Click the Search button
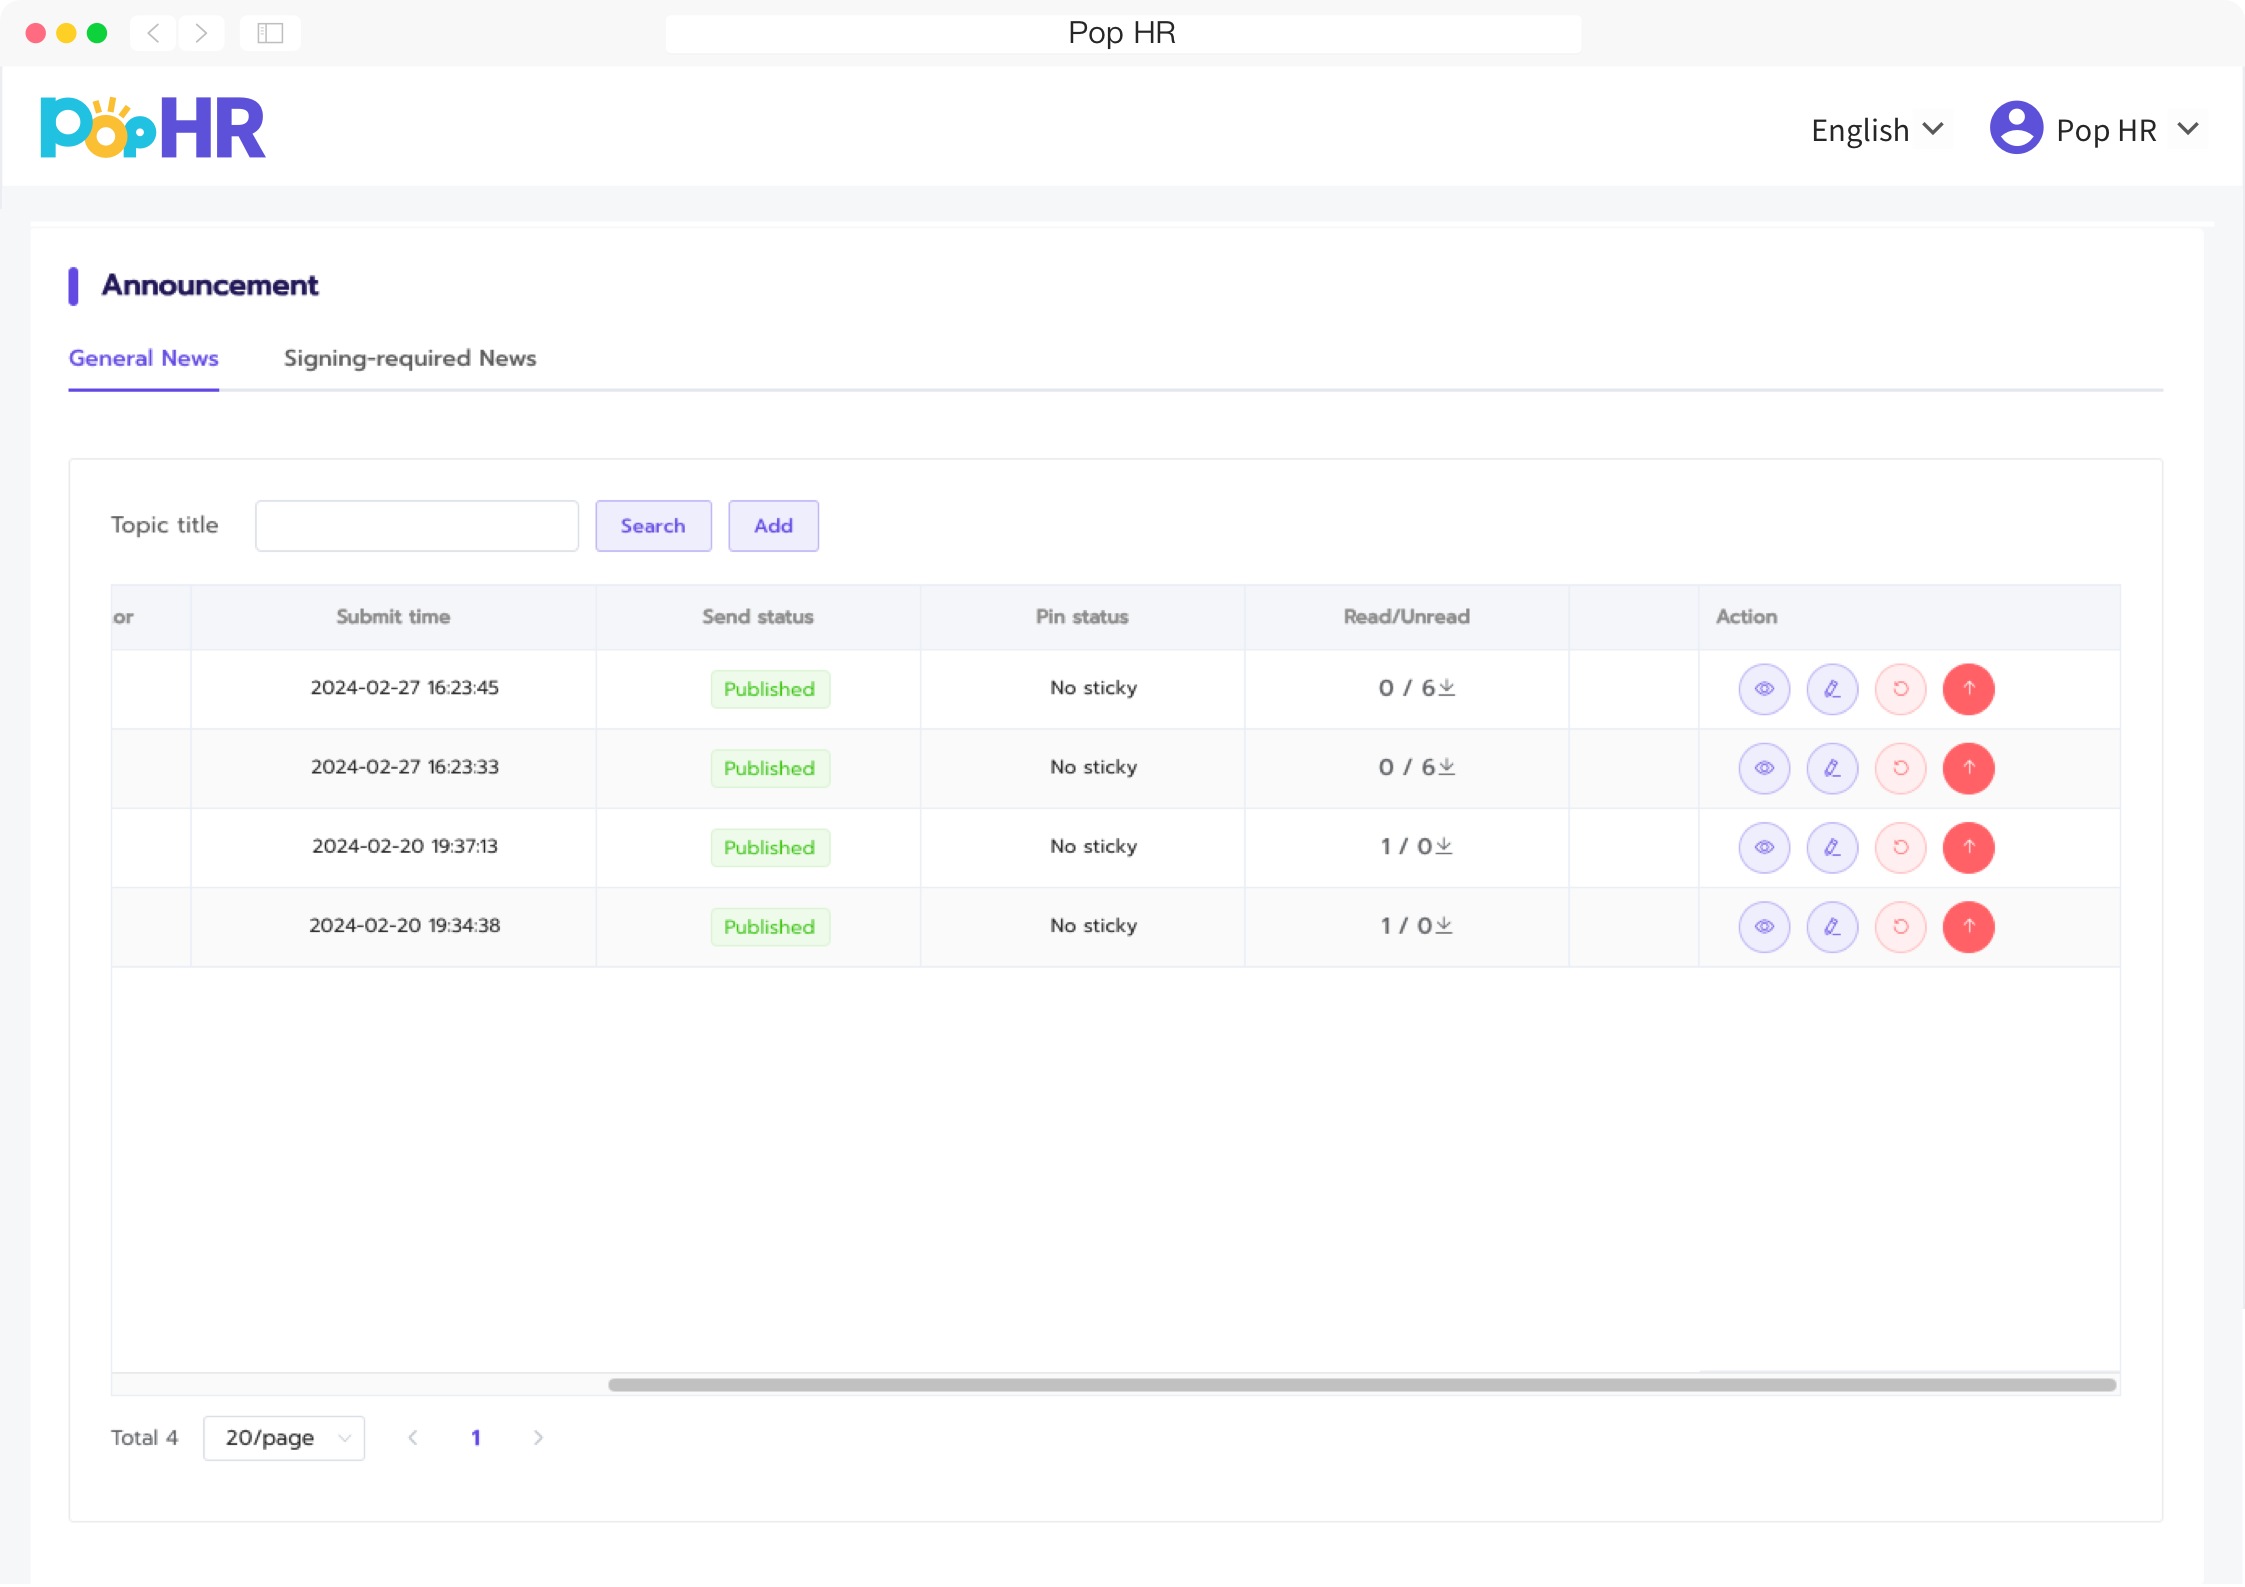The height and width of the screenshot is (1587, 2245). point(653,526)
